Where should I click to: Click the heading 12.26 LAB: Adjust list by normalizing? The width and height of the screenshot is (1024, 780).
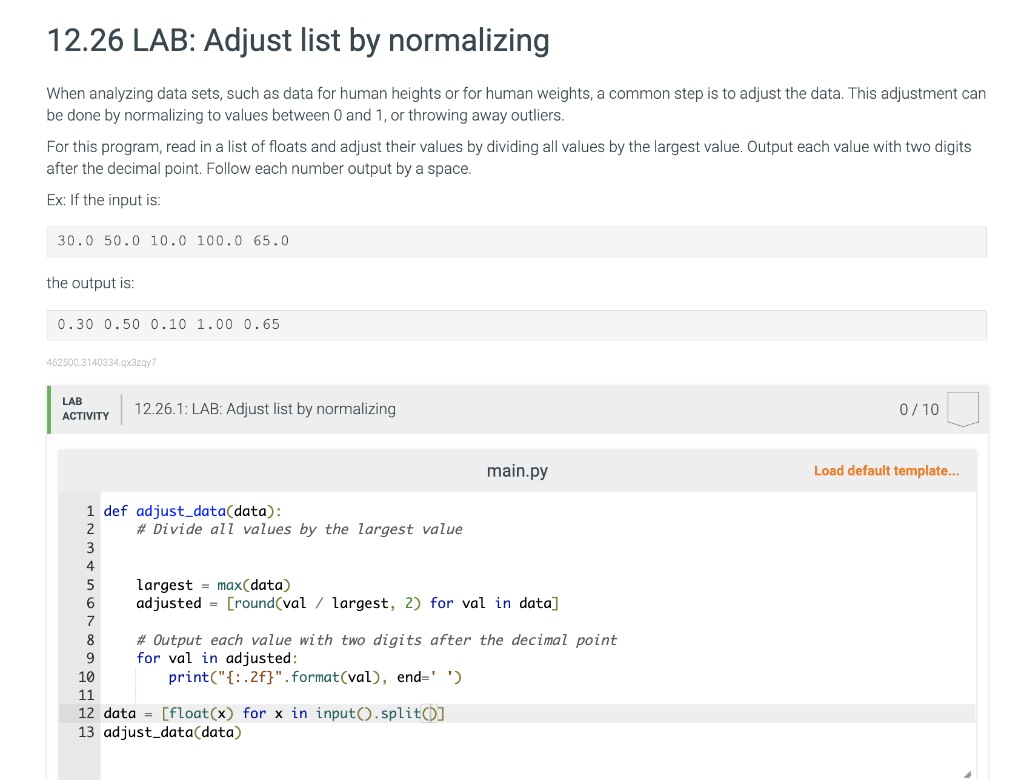point(297,41)
